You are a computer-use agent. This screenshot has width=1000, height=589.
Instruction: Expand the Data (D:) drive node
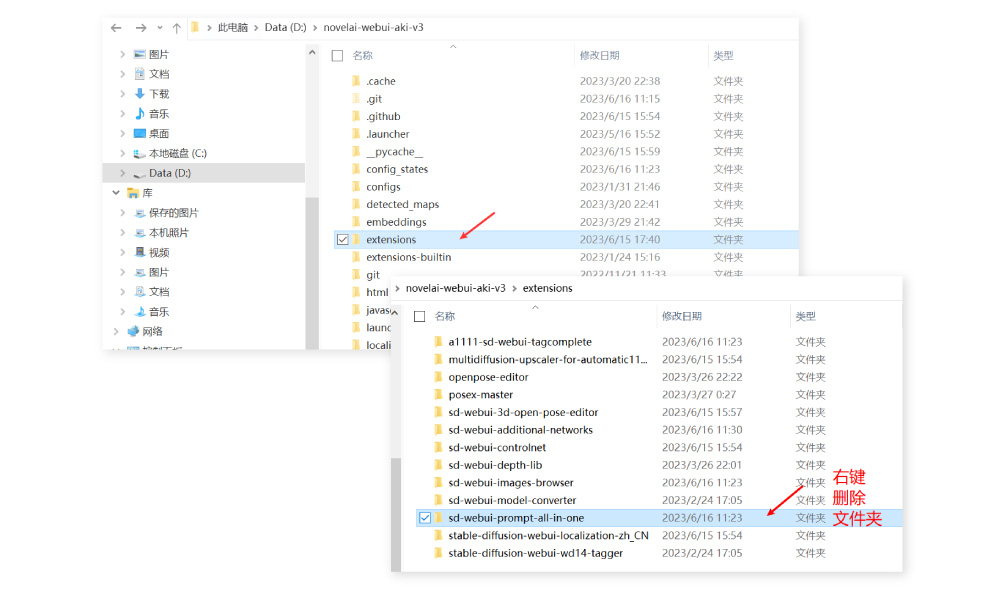click(x=122, y=173)
